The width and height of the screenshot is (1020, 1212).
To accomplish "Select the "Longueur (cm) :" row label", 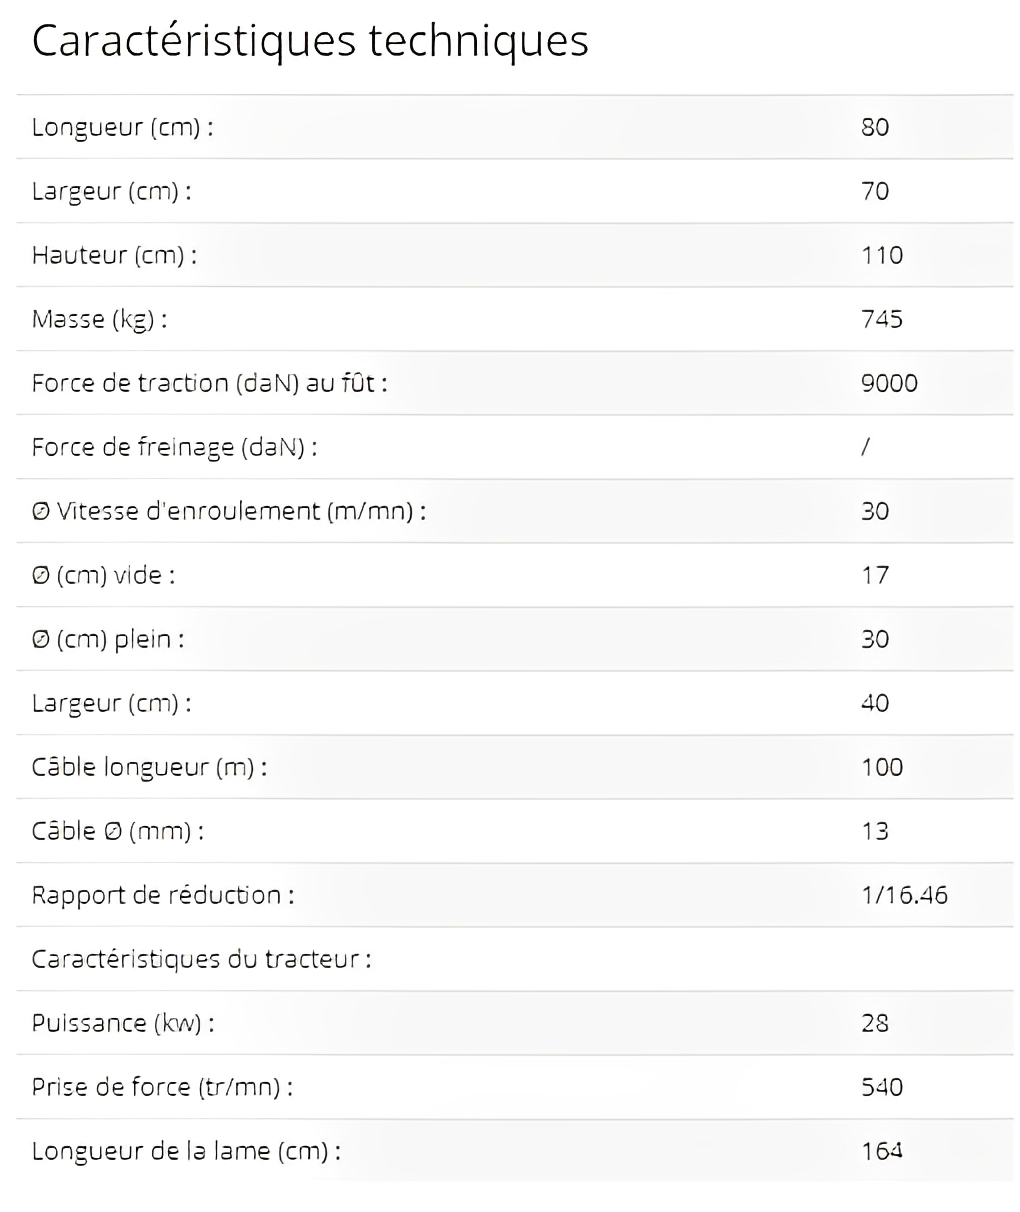I will (122, 128).
